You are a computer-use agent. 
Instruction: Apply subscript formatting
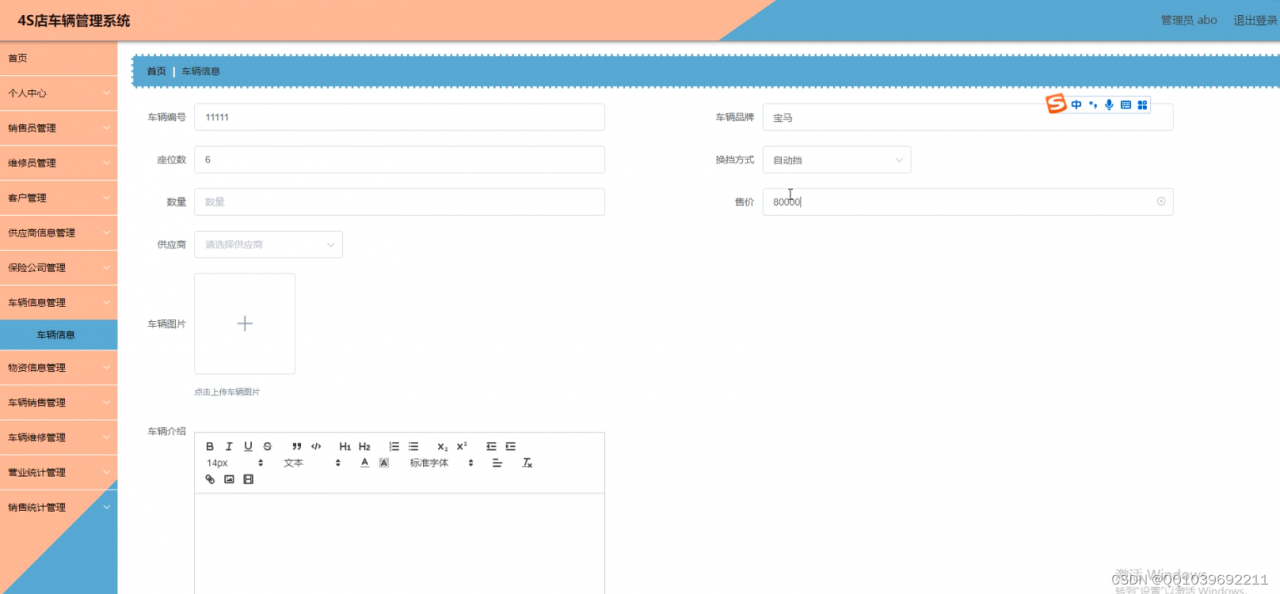click(x=443, y=446)
